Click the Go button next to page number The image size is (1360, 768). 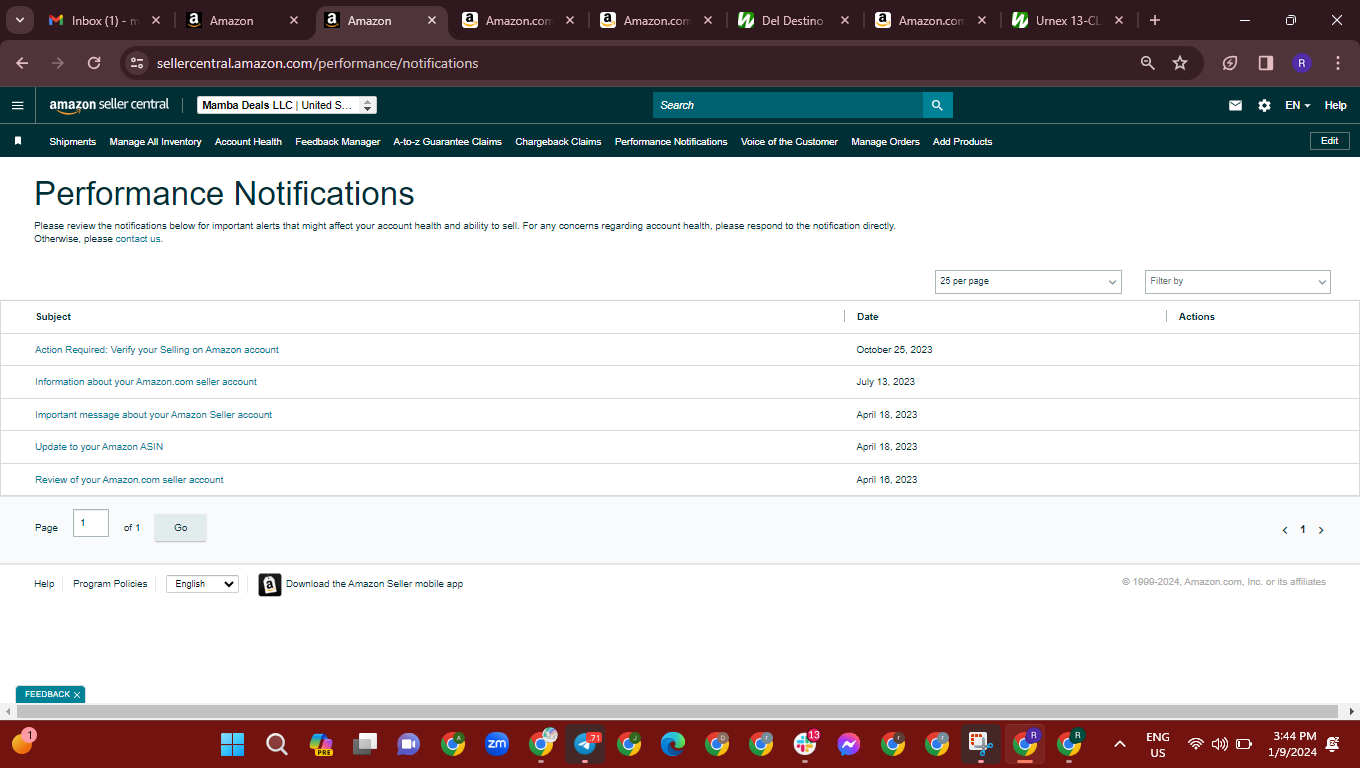coord(180,528)
